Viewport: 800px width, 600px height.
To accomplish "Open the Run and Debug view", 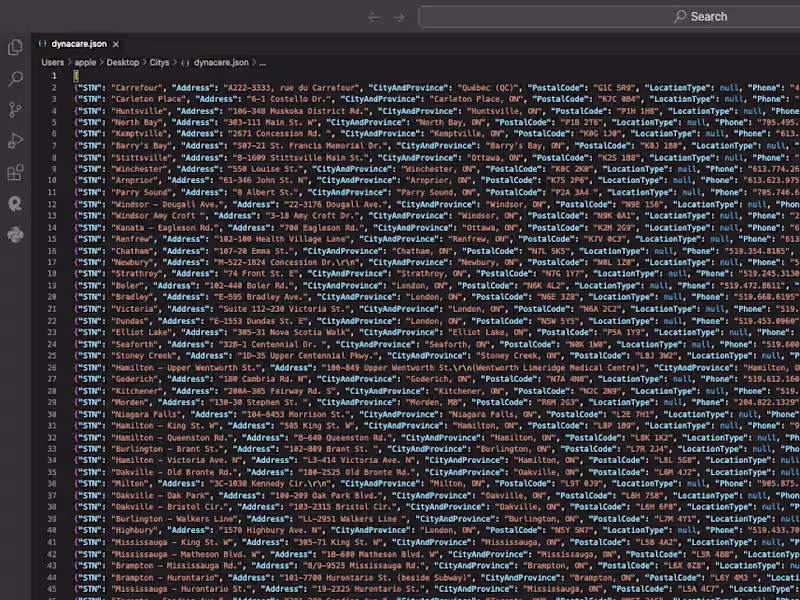I will point(15,141).
